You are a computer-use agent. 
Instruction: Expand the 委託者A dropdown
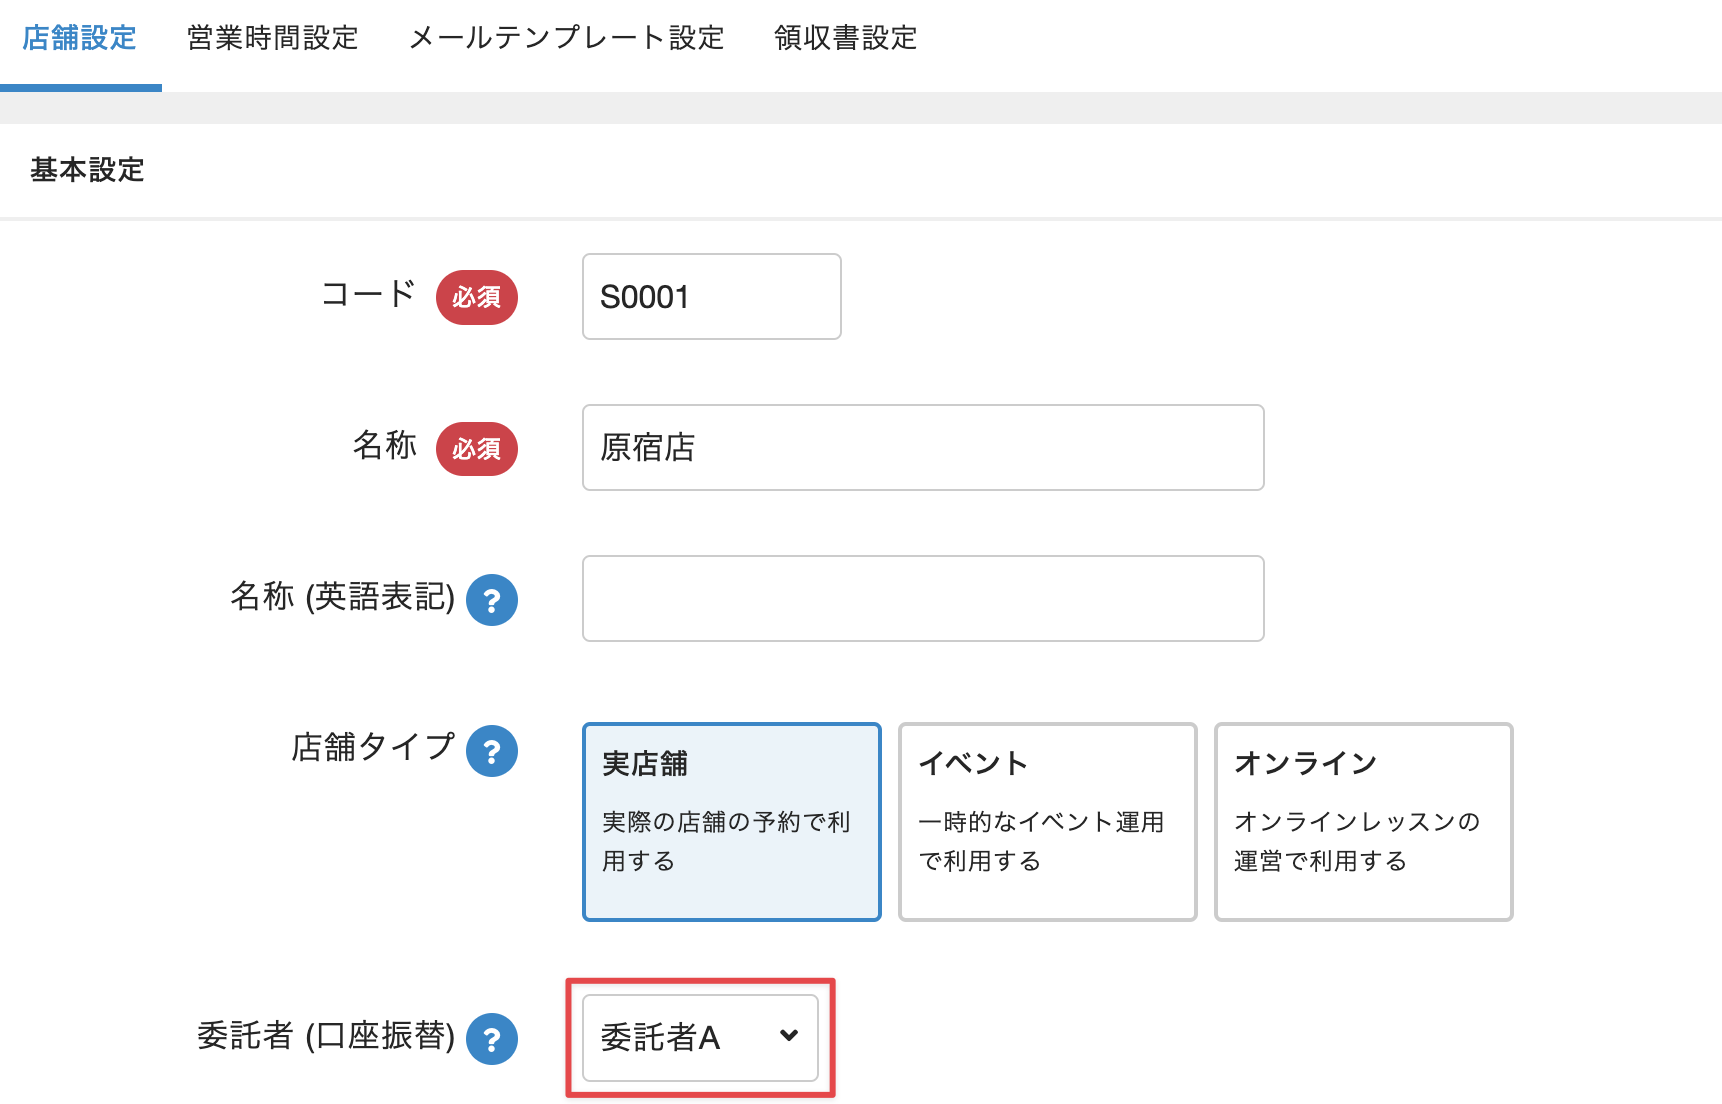tap(700, 1038)
